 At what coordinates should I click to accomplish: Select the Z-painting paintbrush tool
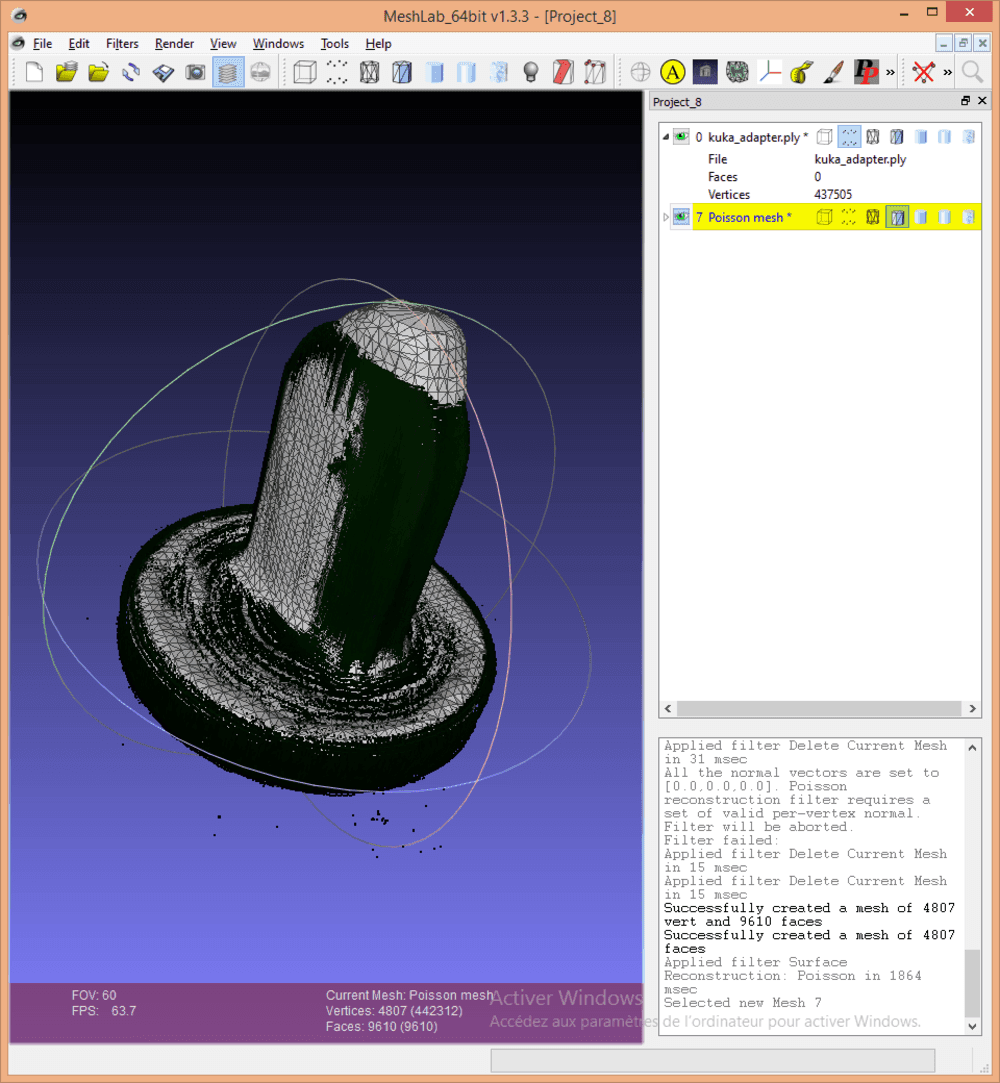coord(833,72)
